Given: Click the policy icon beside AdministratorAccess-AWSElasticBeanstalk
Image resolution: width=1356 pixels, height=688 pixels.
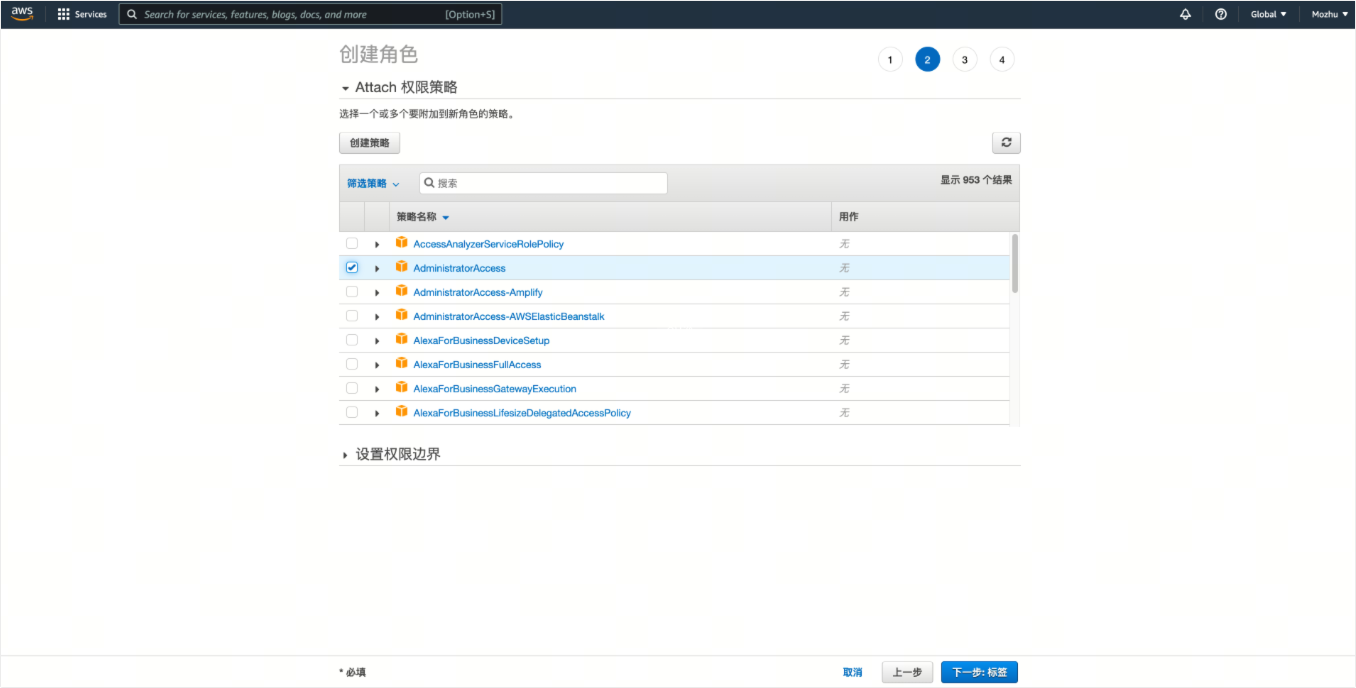Looking at the screenshot, I should [402, 315].
